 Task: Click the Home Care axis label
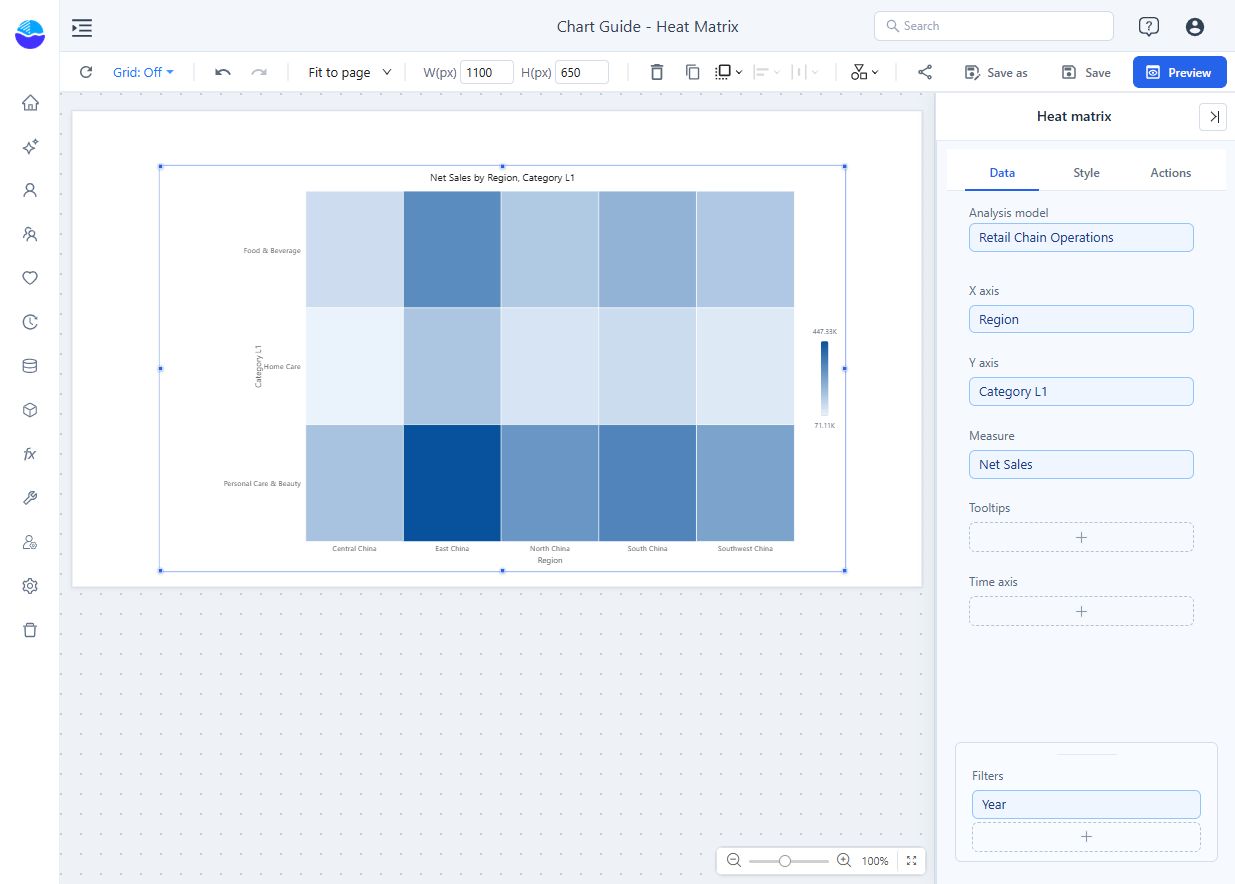coord(282,367)
